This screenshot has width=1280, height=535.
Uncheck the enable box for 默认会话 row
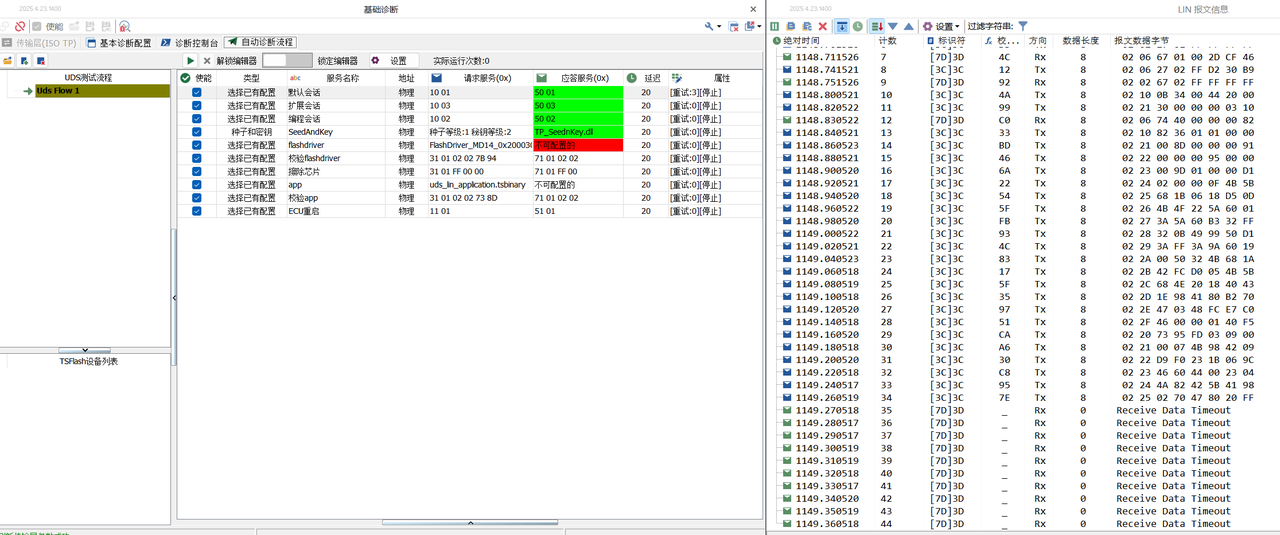(197, 92)
